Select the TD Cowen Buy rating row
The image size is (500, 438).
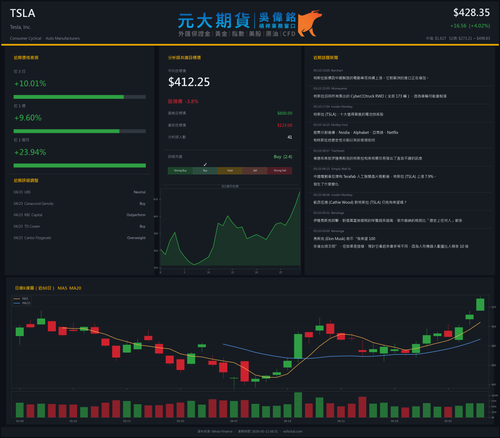pos(79,226)
